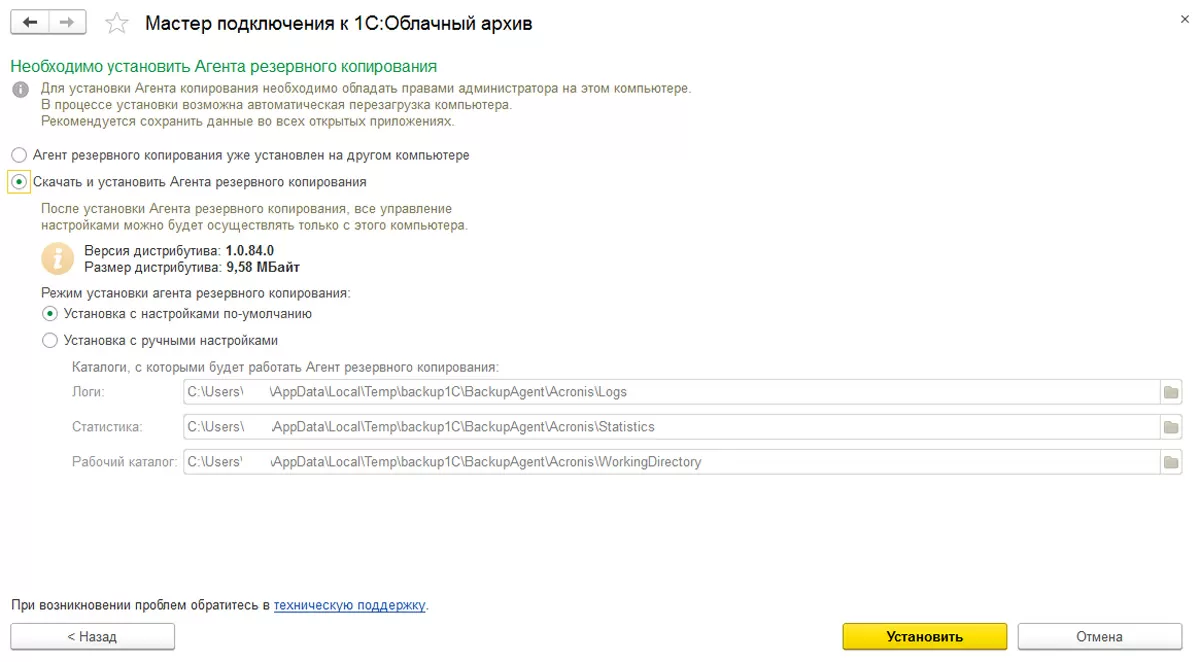Choose 'Установка с настройками по-умолчанию' mode
This screenshot has height=662, width=1200.
(x=177, y=313)
